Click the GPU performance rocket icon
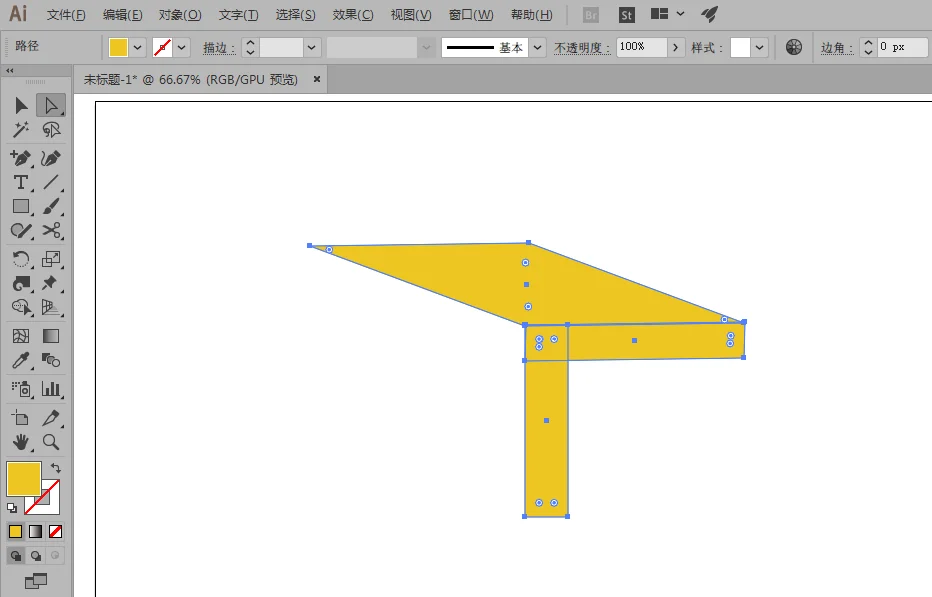 (709, 14)
